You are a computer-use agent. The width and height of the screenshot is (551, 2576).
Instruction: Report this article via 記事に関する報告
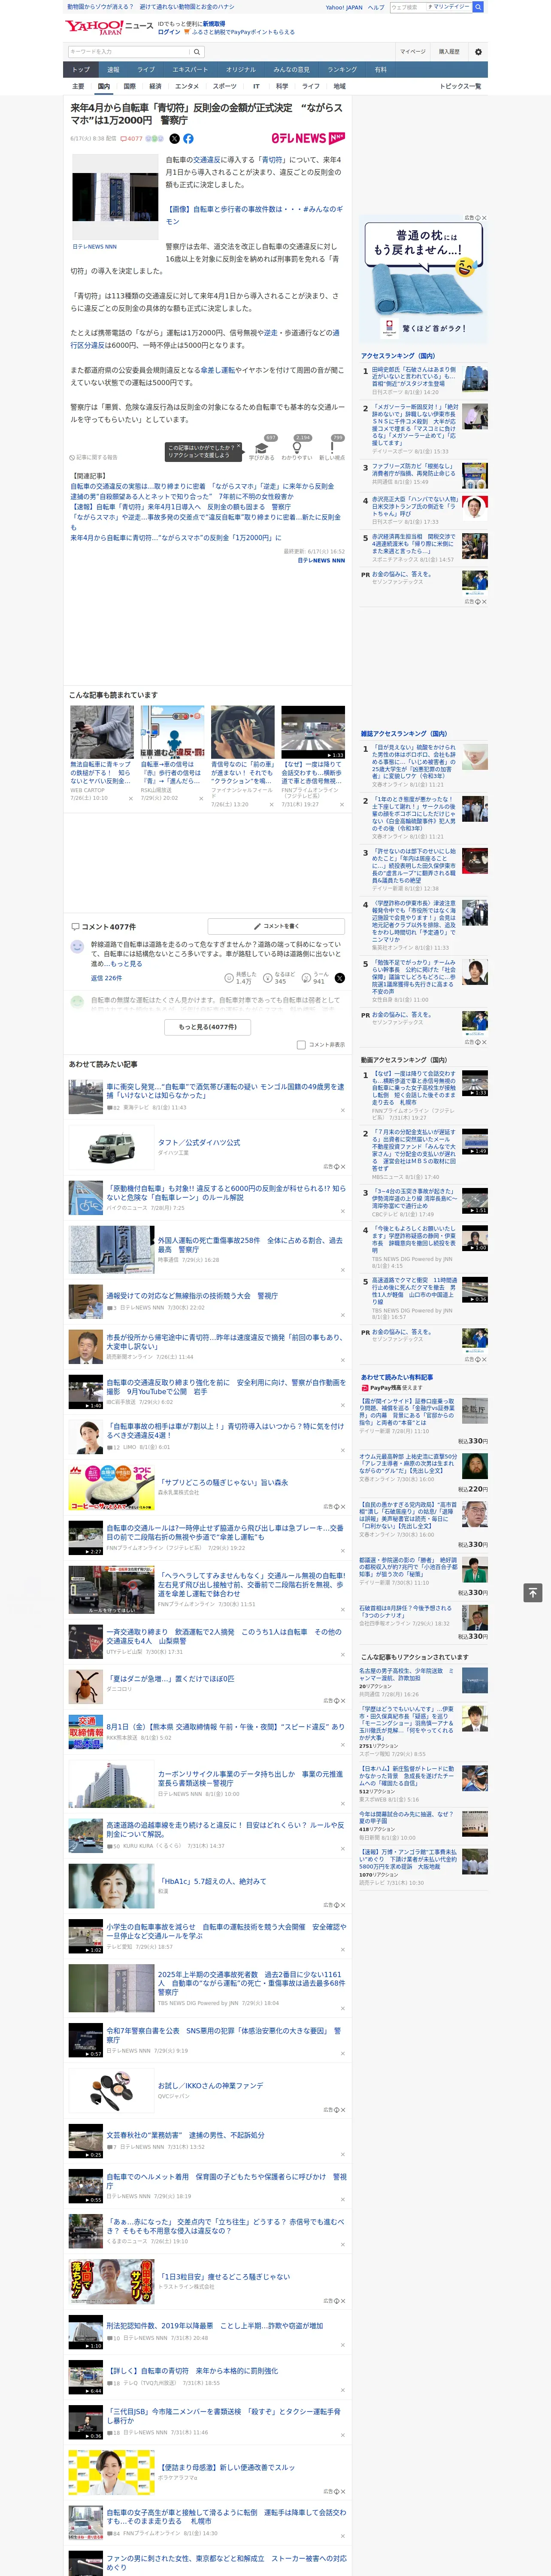(x=94, y=457)
